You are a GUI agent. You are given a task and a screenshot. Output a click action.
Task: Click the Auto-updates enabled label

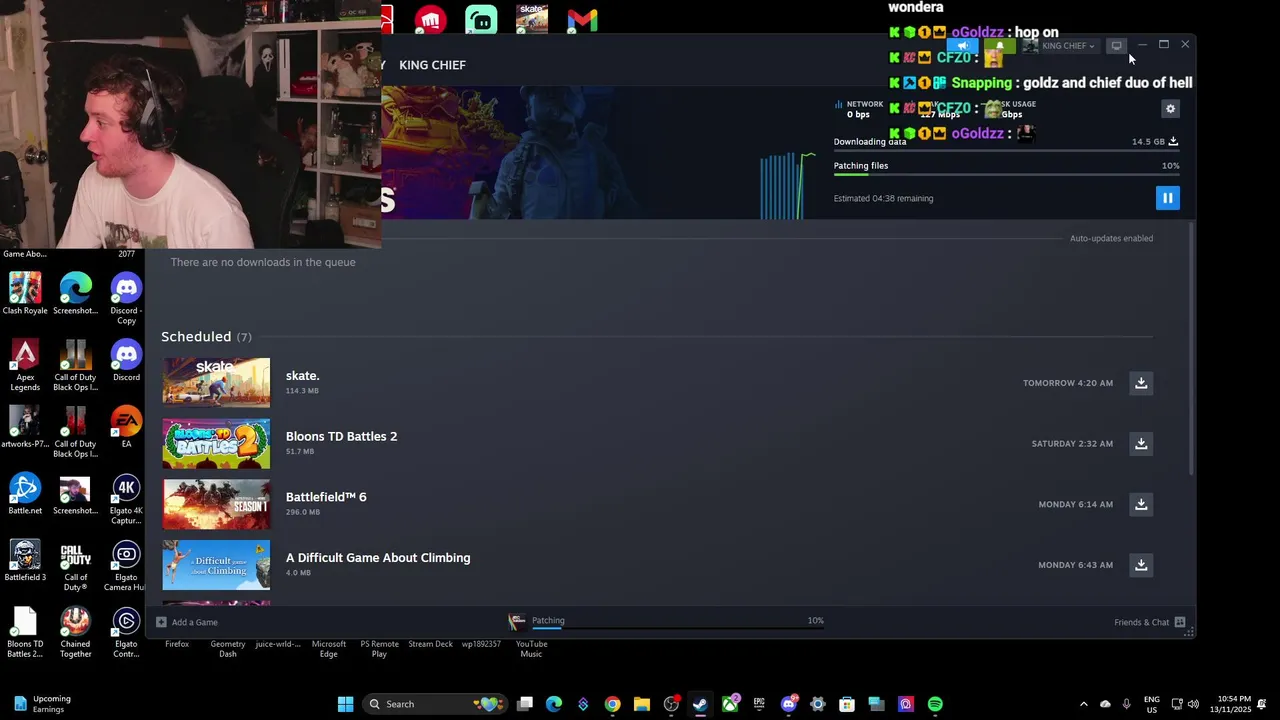[1111, 238]
